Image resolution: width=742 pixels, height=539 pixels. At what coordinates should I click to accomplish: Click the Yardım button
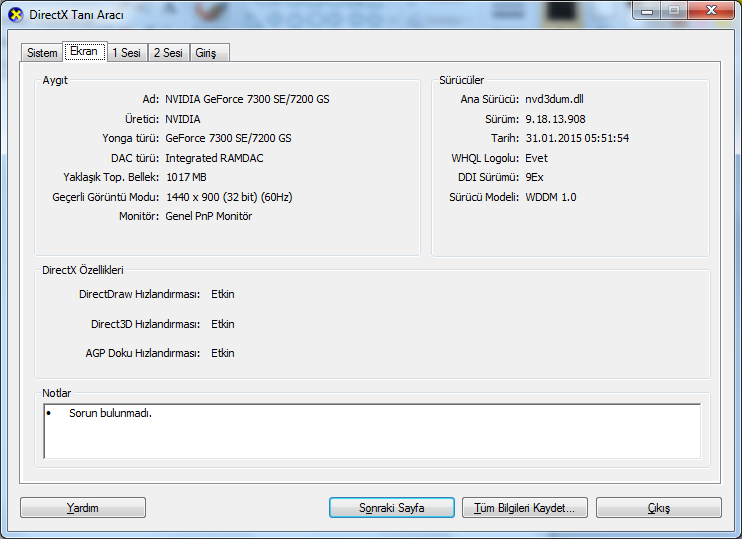point(83,508)
